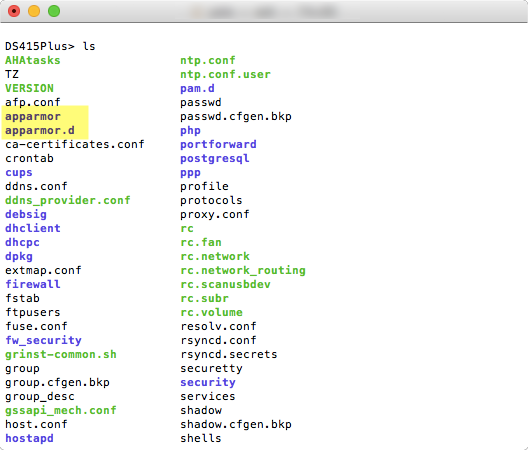528x450 pixels.
Task: Click 'passwd.cfgen.bkp' file name
Action: pyautogui.click(x=236, y=116)
